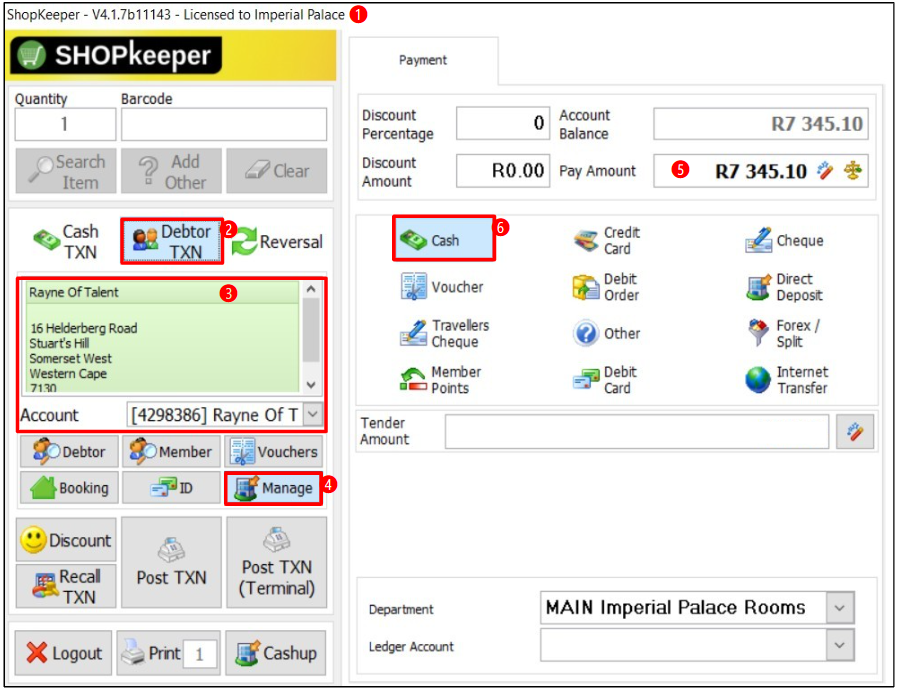Image resolution: width=899 pixels, height=690 pixels.
Task: Switch to Cash TXN mode
Action: 67,241
